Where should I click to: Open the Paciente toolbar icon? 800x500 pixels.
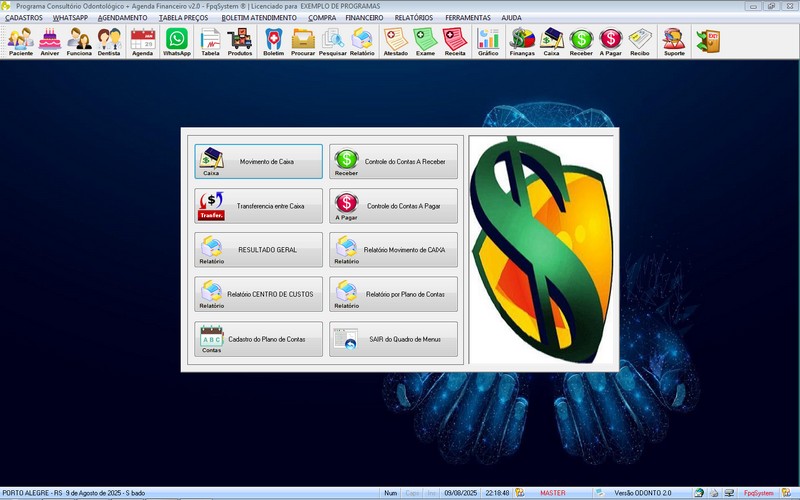tap(20, 41)
